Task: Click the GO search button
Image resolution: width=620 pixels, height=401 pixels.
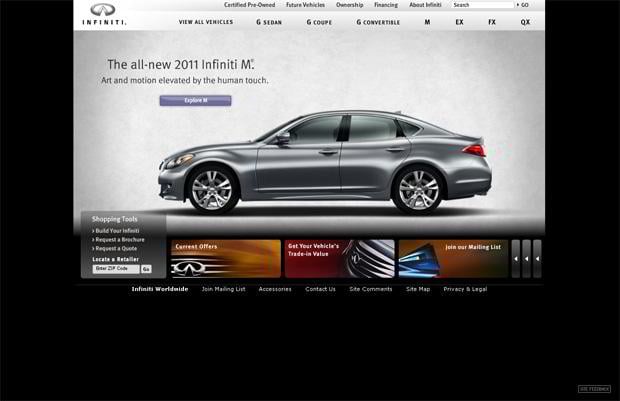Action: (x=523, y=5)
